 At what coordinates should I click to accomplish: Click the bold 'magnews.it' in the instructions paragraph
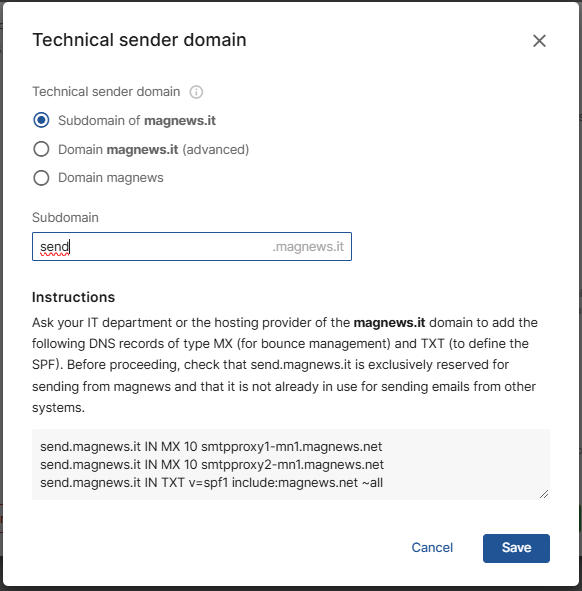pyautogui.click(x=389, y=323)
